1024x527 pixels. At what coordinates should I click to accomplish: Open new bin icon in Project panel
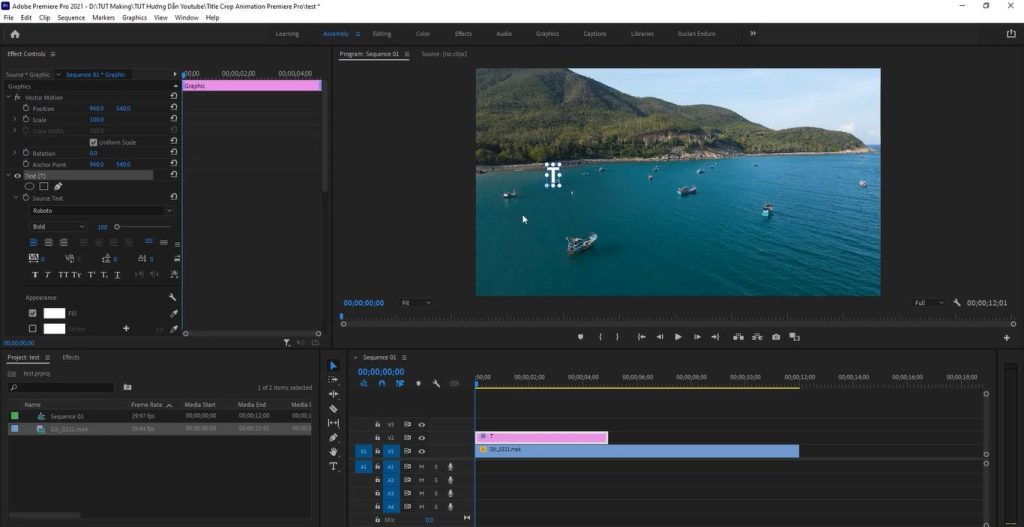pos(127,387)
